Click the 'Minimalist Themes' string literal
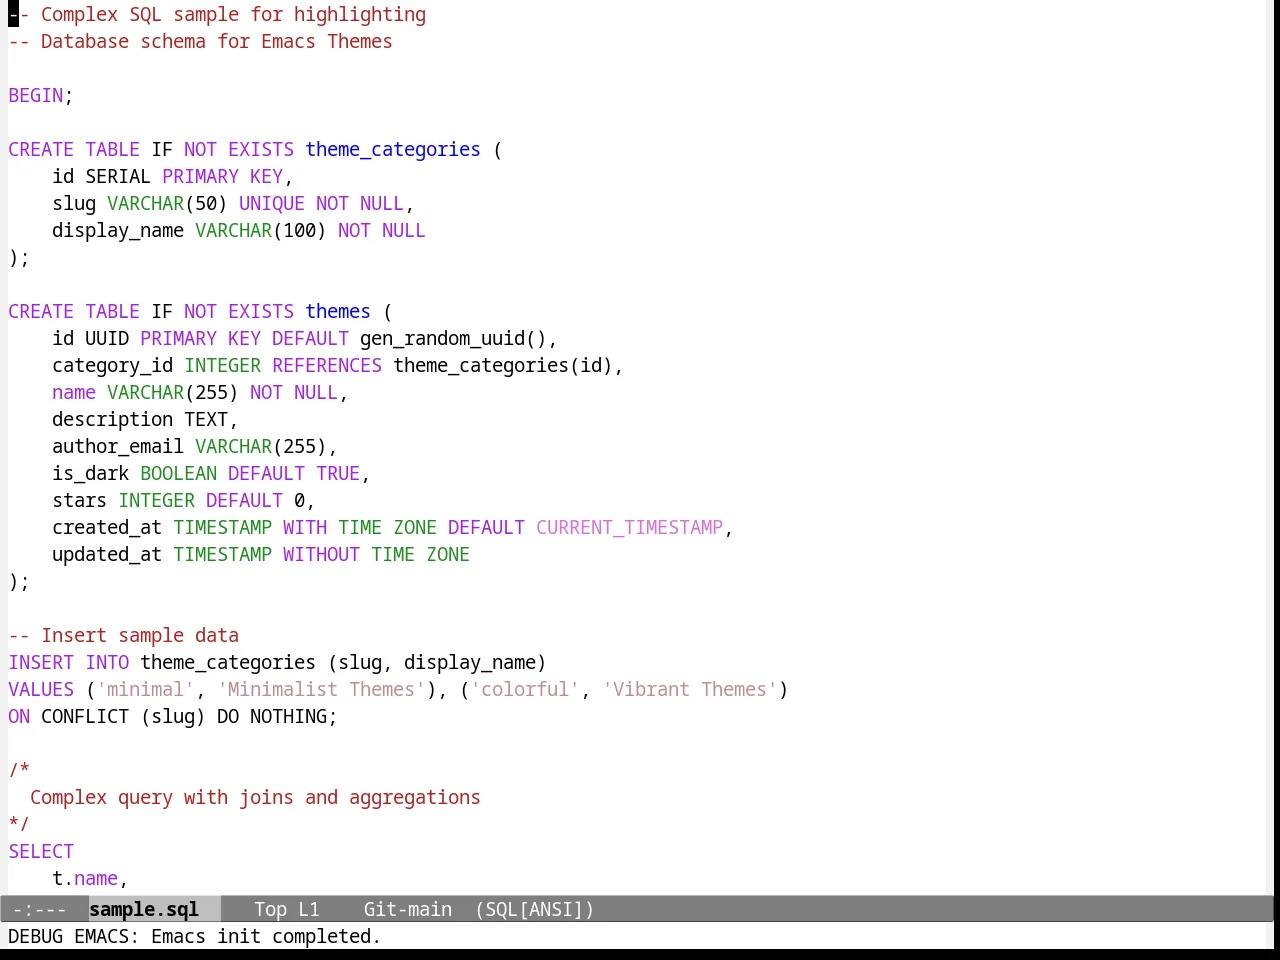This screenshot has height=960, width=1280. [x=321, y=689]
